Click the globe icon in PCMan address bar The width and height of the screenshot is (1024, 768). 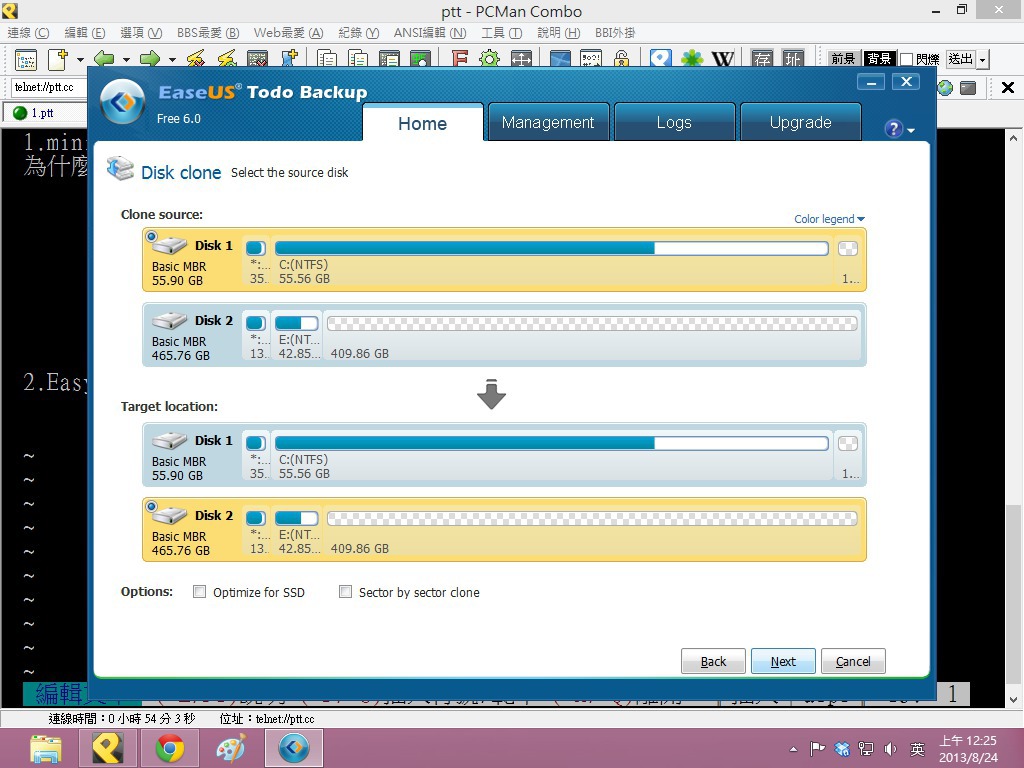[945, 88]
